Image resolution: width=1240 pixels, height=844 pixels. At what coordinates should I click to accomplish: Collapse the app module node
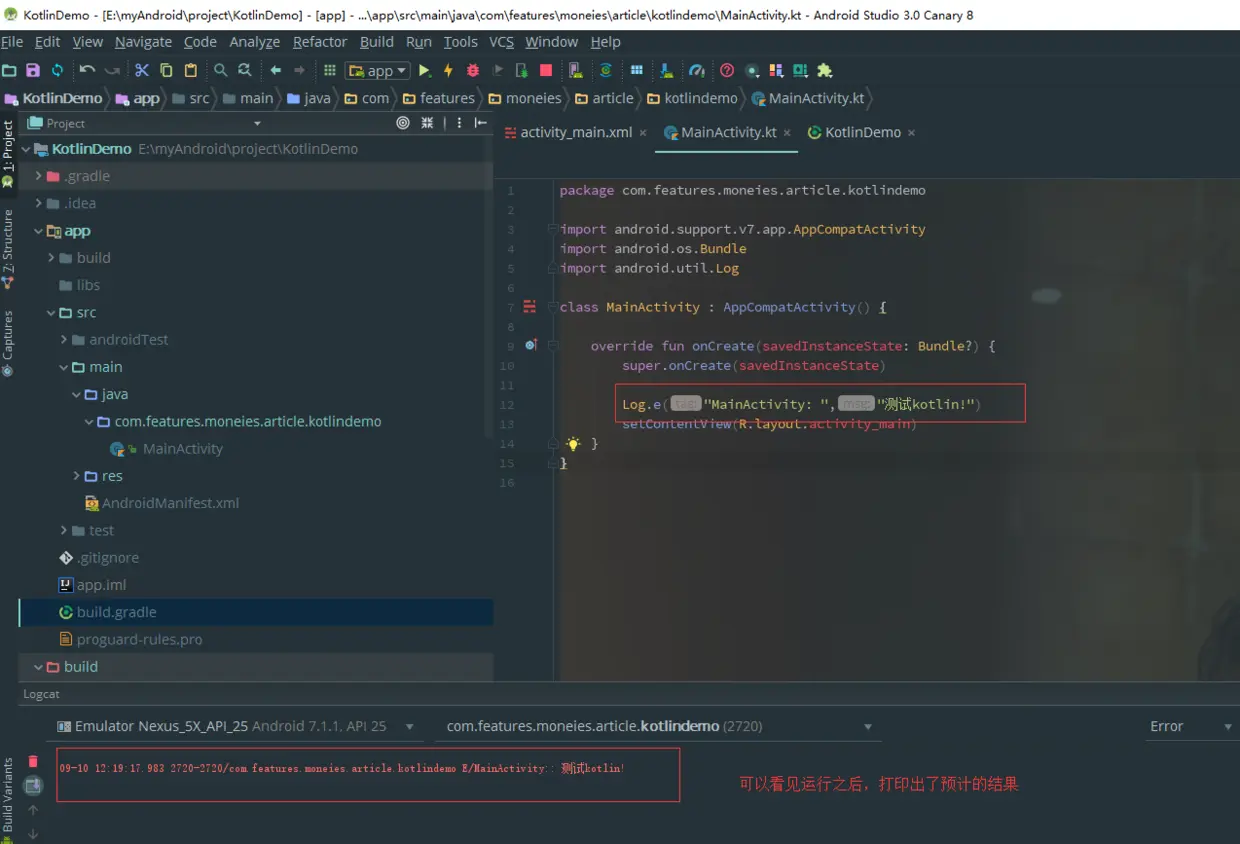[x=38, y=231]
